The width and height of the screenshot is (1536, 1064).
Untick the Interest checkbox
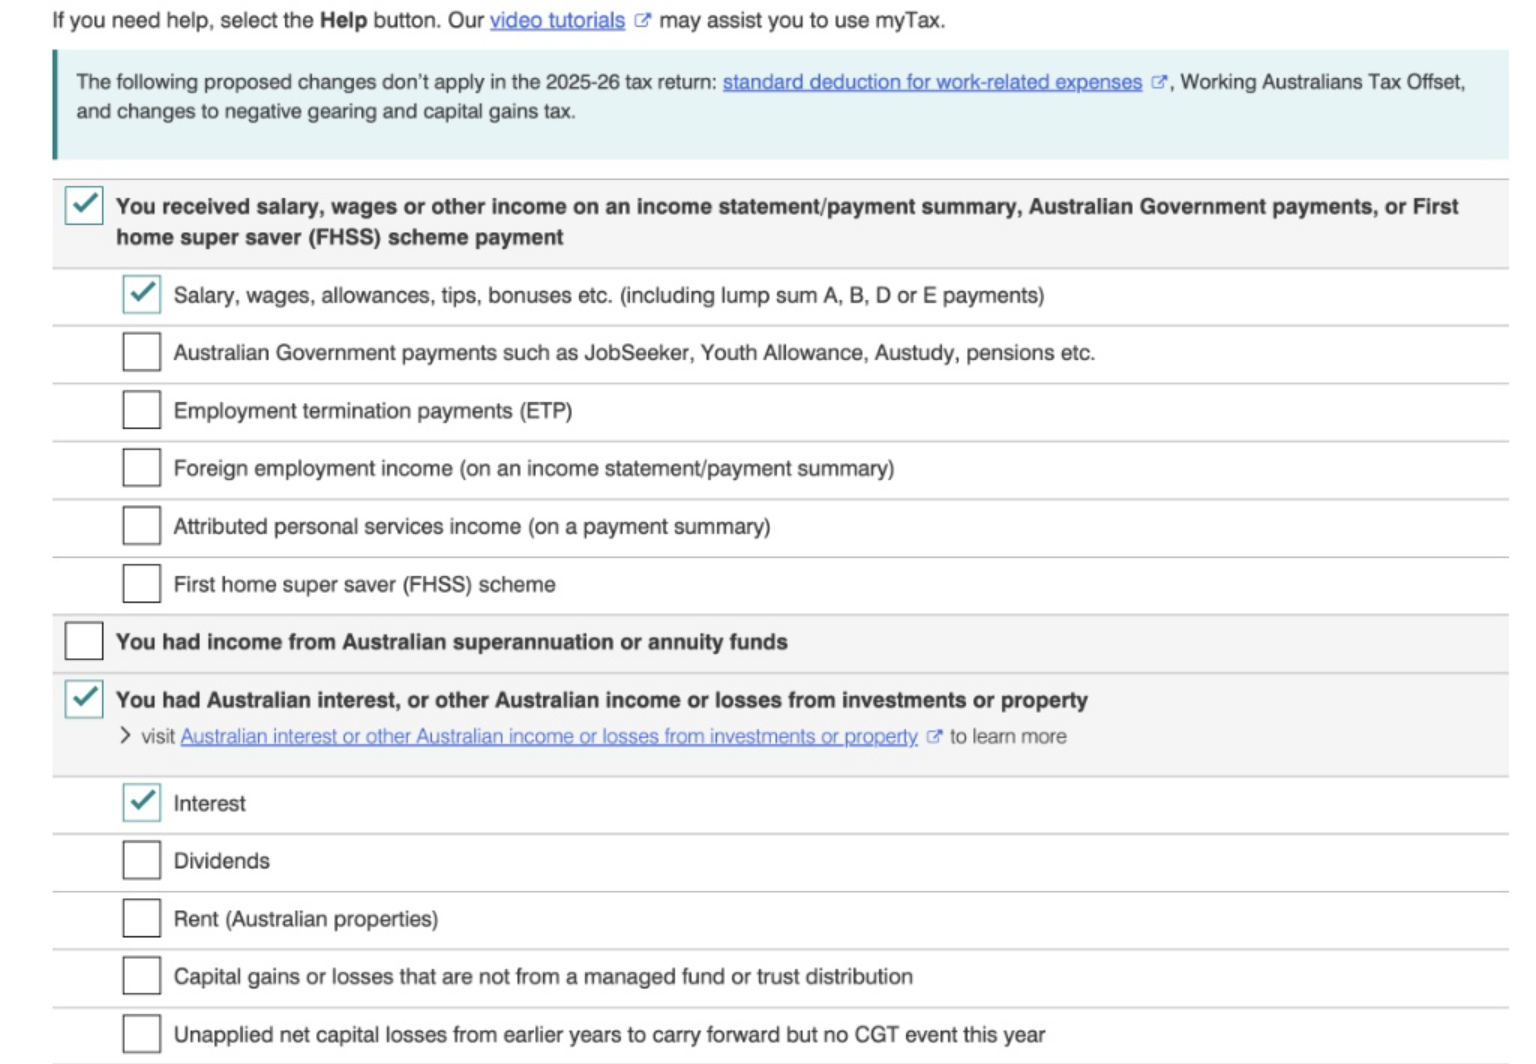pos(142,802)
